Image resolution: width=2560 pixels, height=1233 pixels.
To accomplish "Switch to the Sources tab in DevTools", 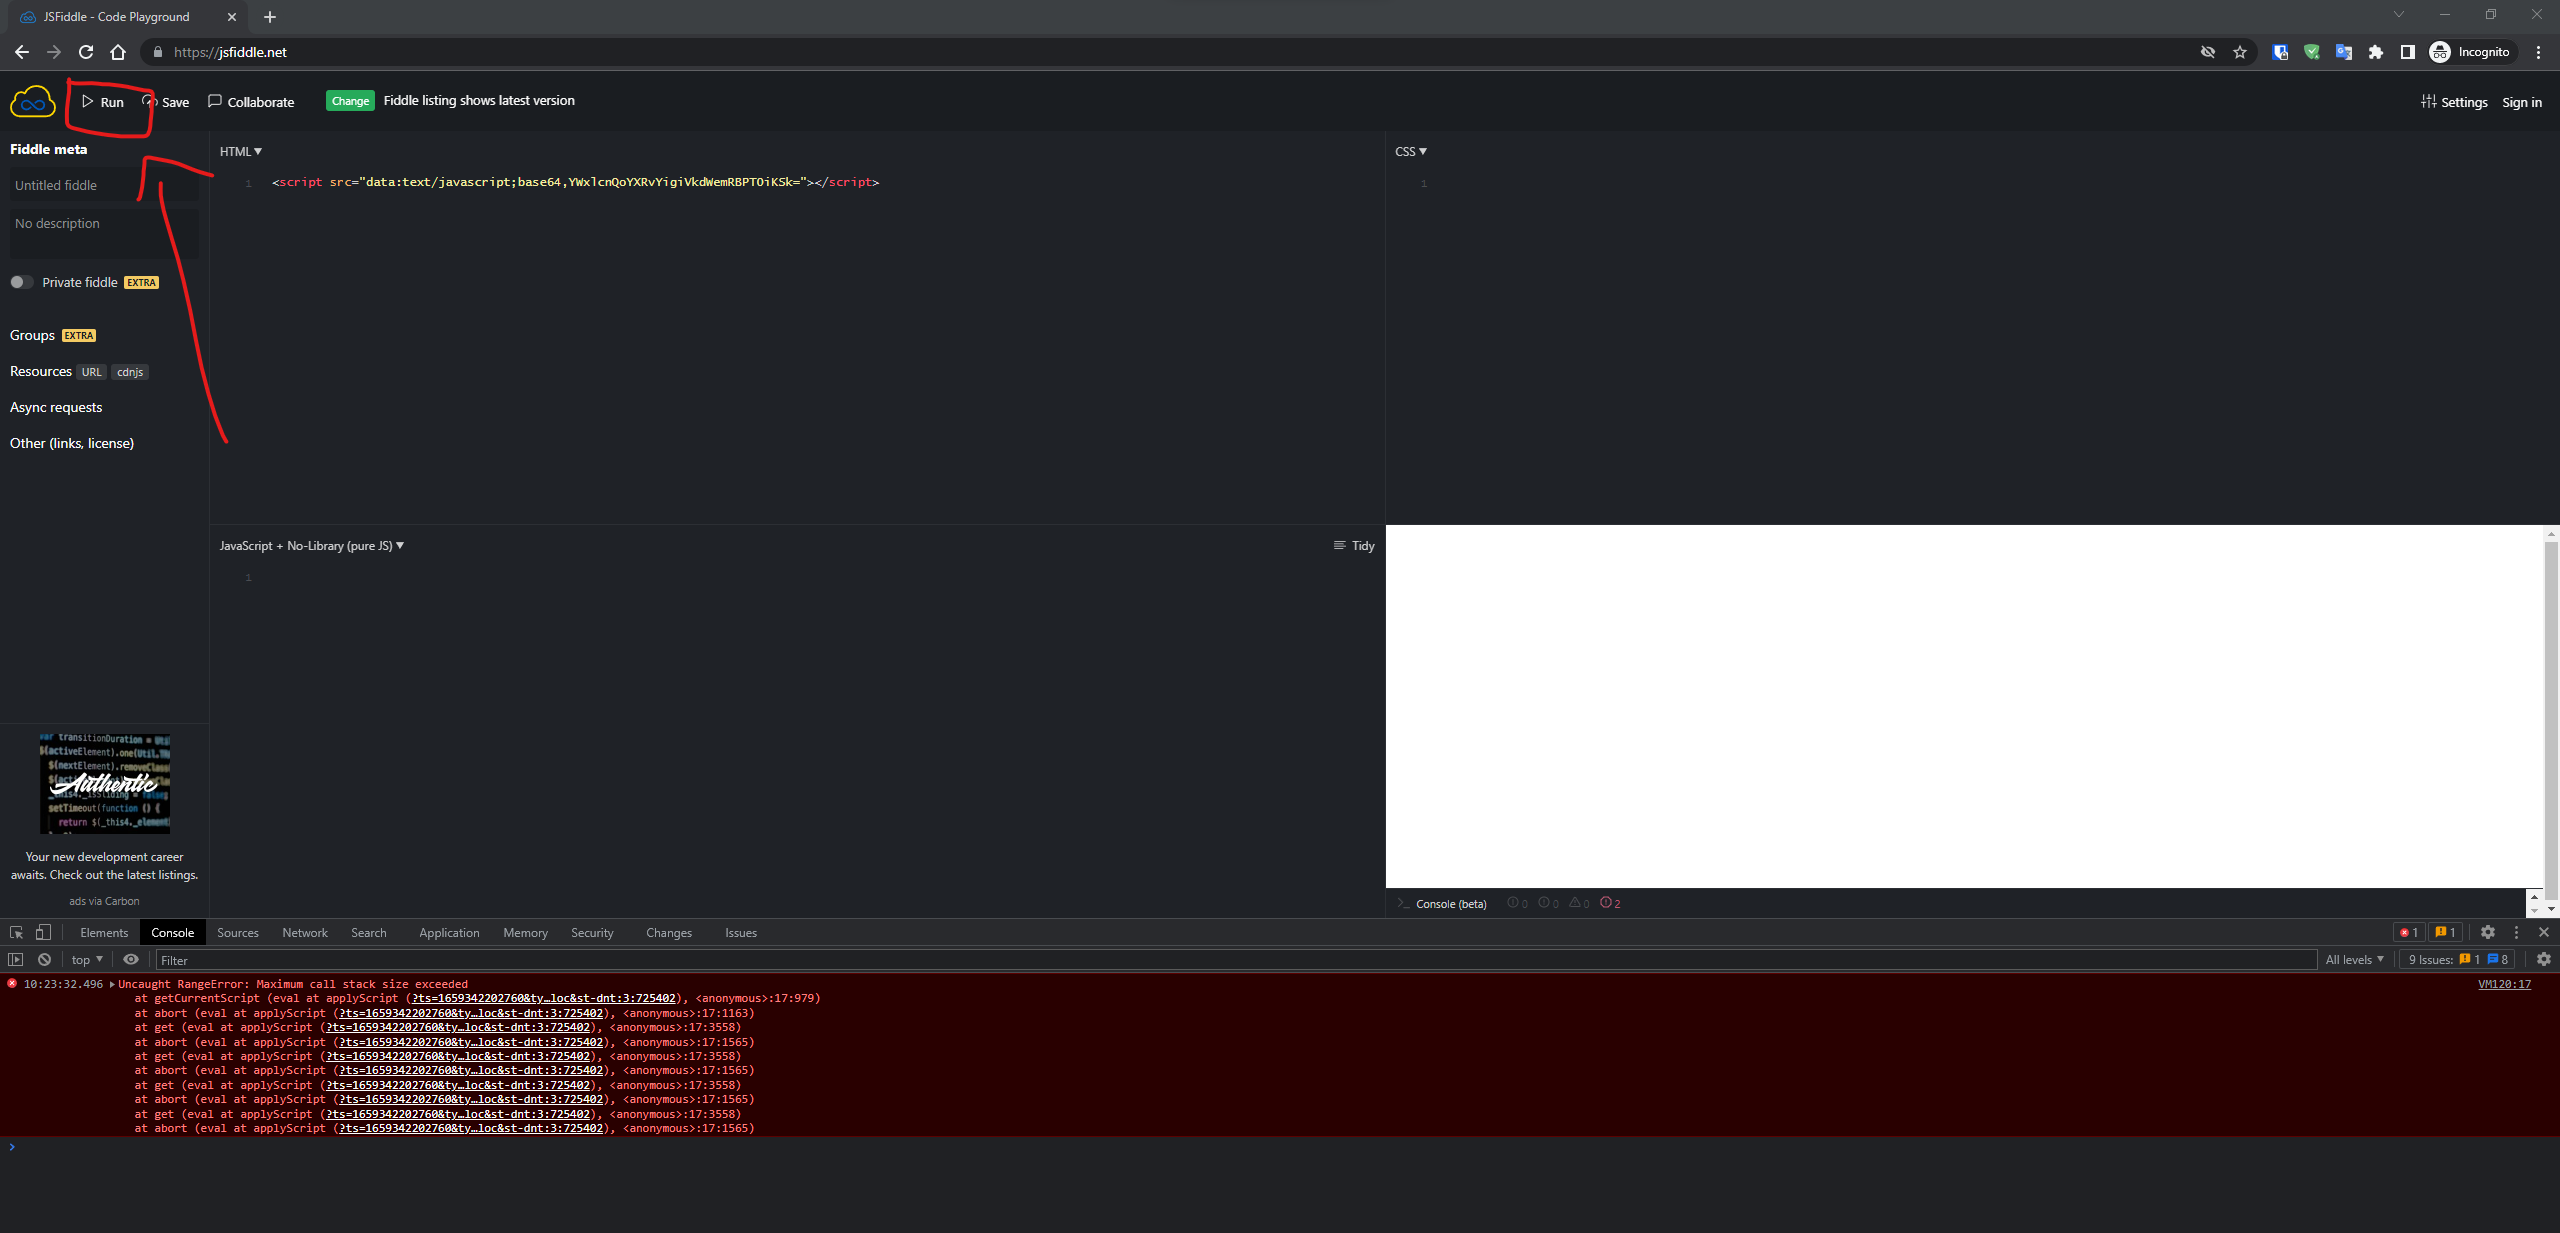I will pyautogui.click(x=237, y=932).
